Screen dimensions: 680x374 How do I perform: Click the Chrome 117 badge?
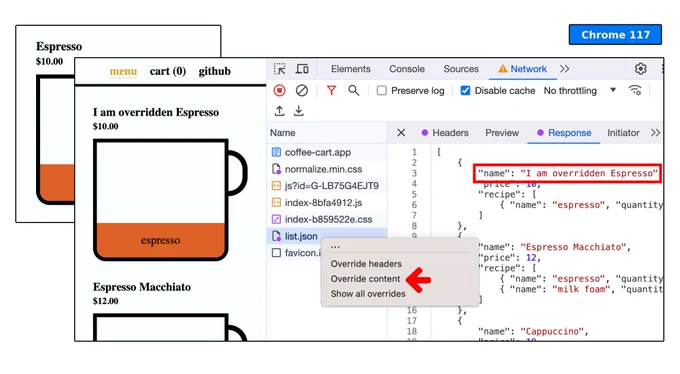coord(615,35)
